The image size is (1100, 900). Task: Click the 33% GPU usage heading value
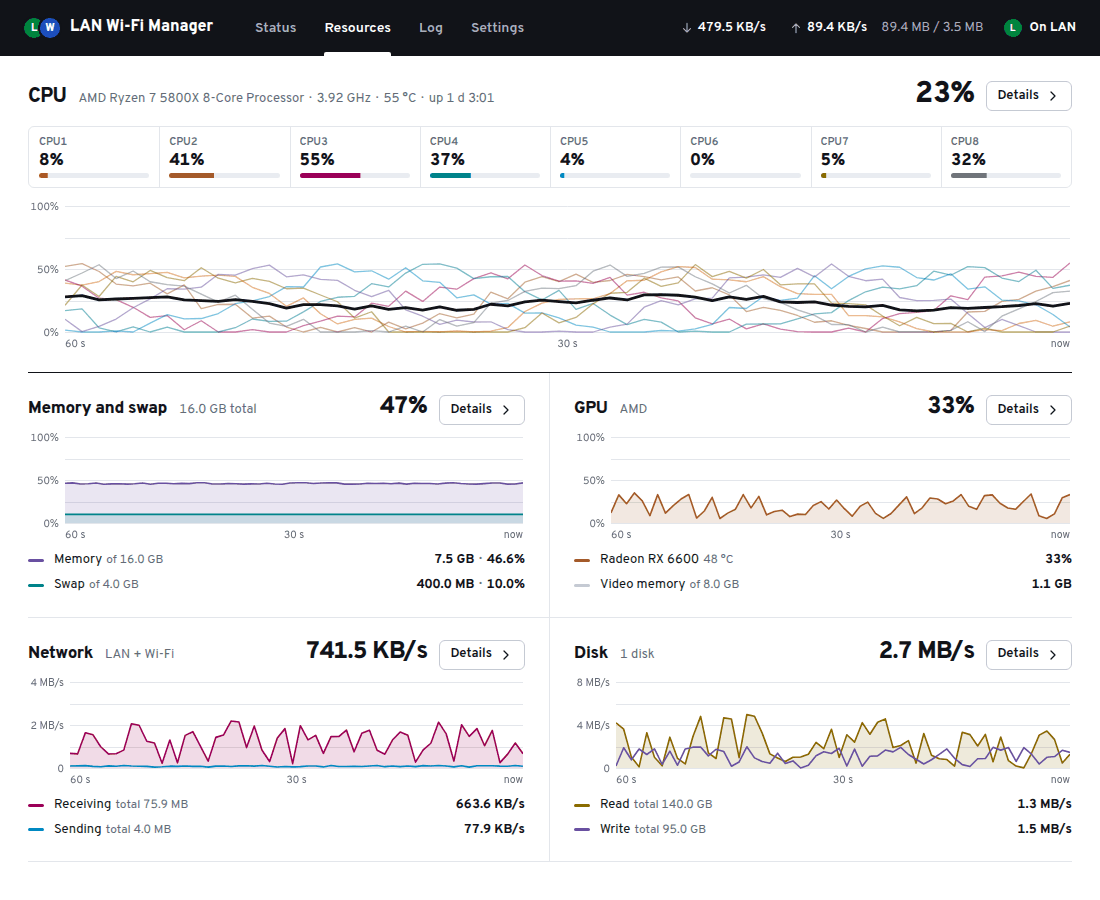951,405
